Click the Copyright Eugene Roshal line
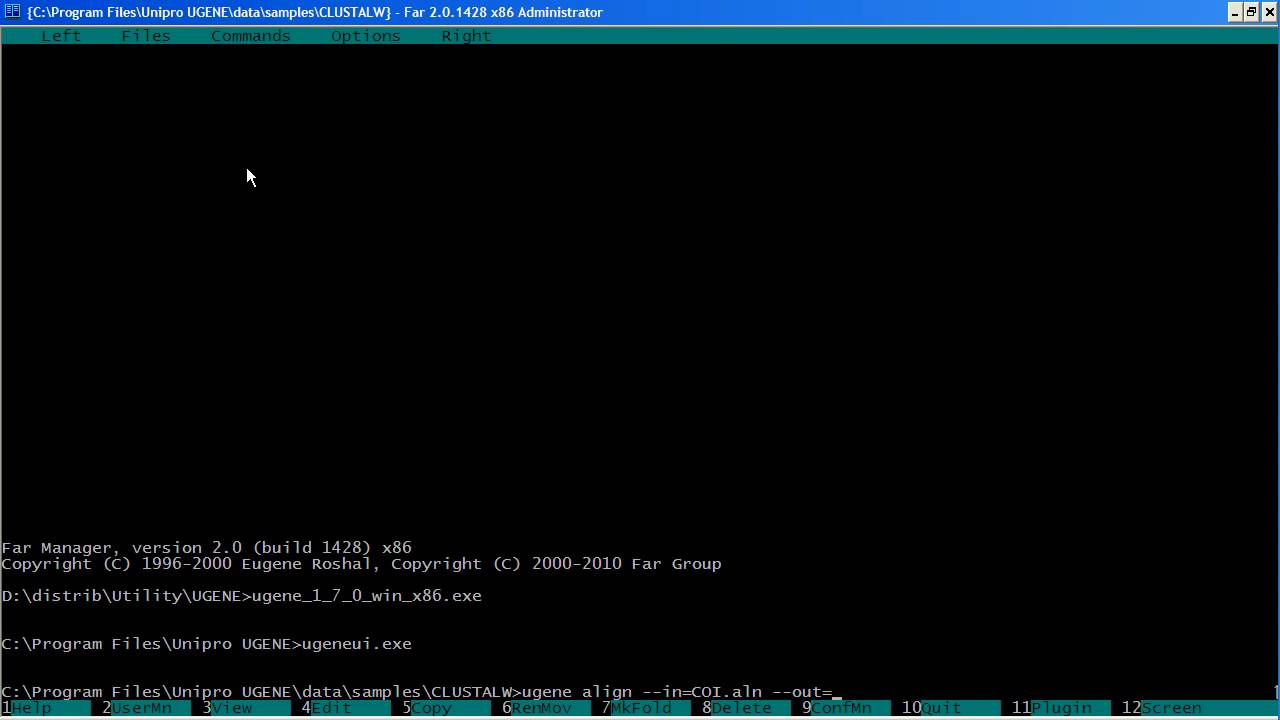Screen dimensions: 1280x720 tap(362, 564)
